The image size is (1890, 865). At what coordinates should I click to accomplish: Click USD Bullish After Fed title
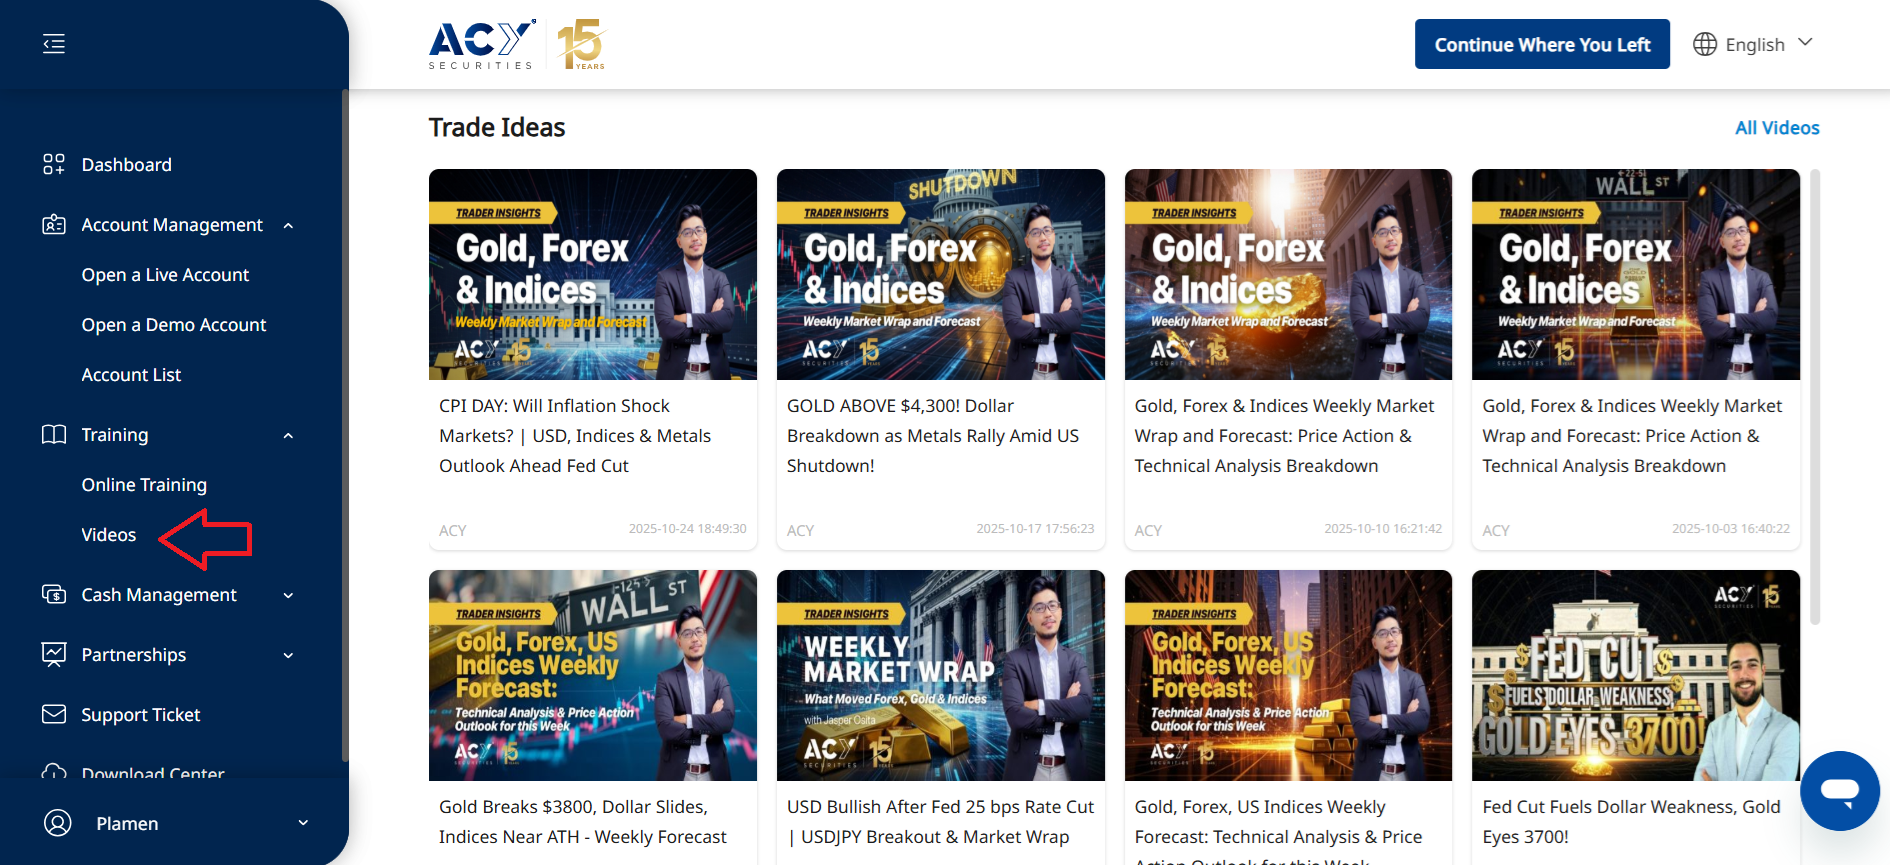[x=940, y=821]
